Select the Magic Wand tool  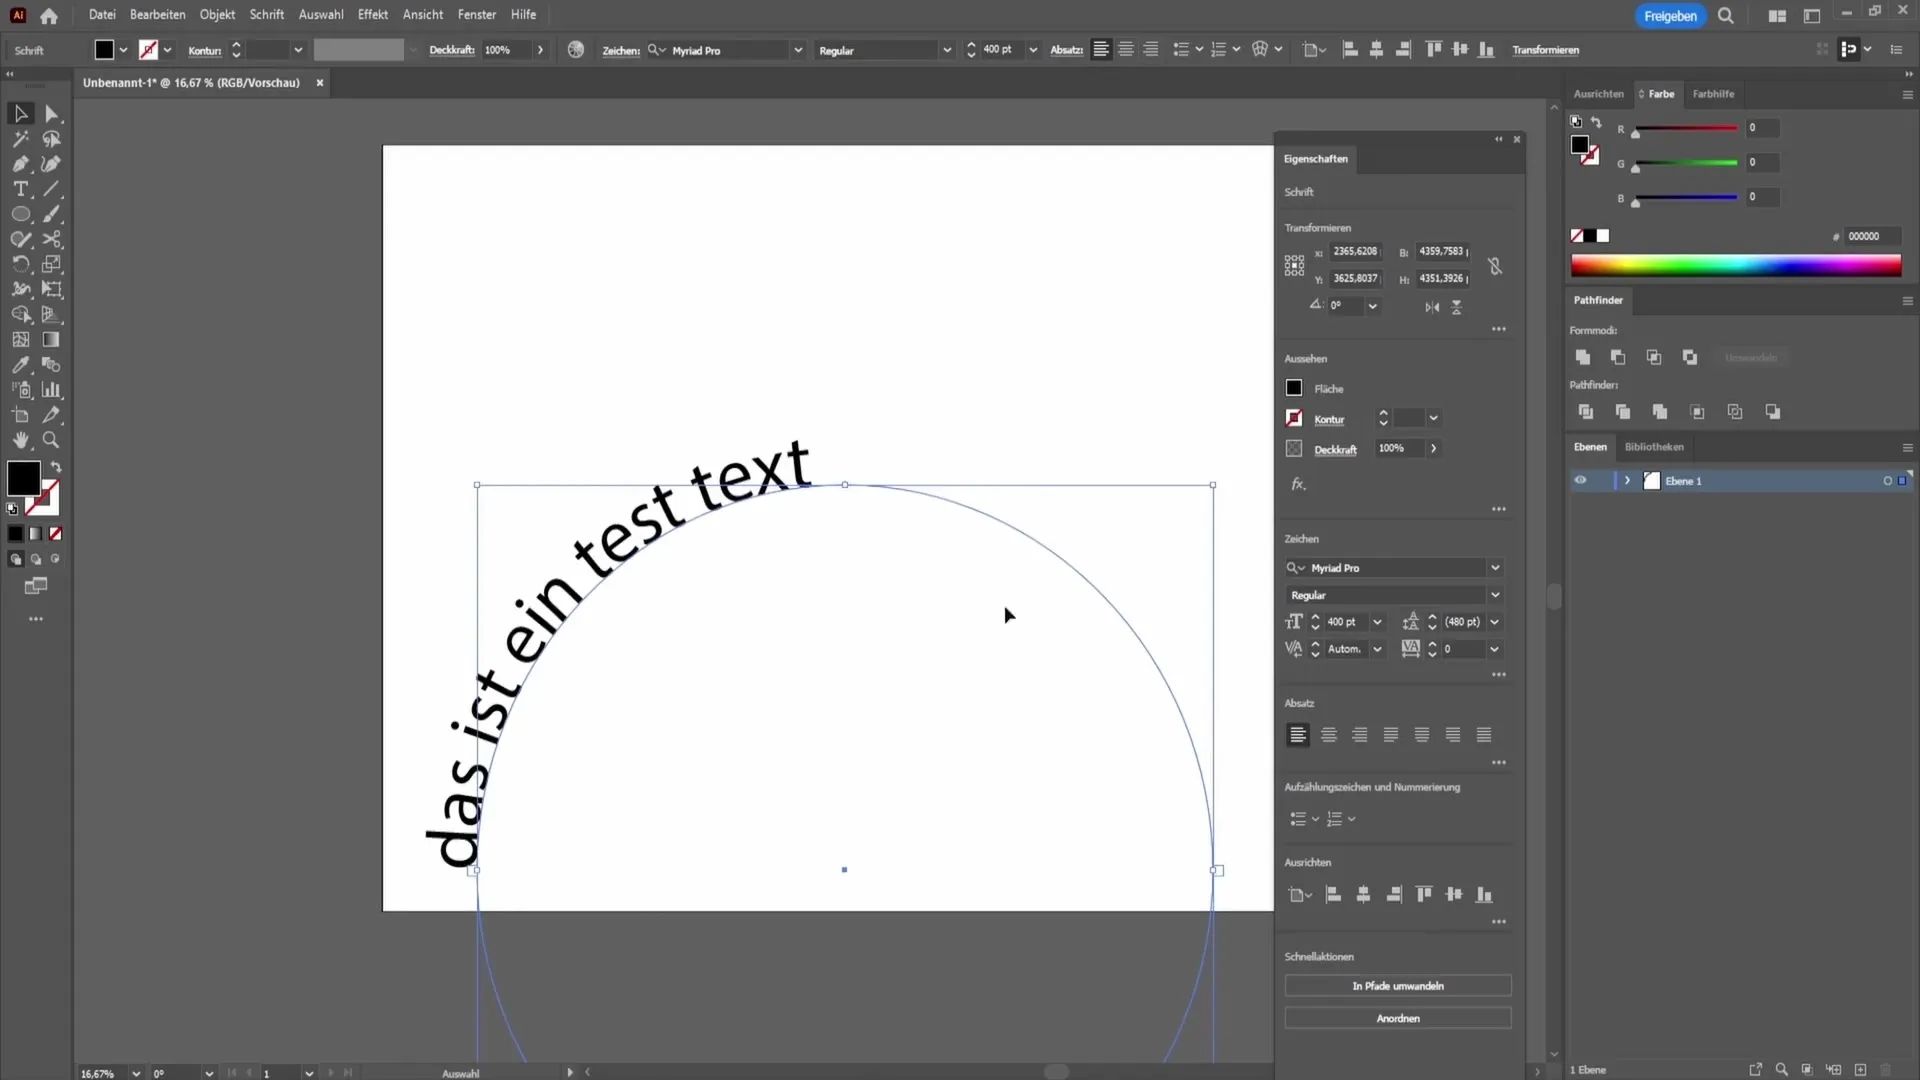(x=20, y=139)
